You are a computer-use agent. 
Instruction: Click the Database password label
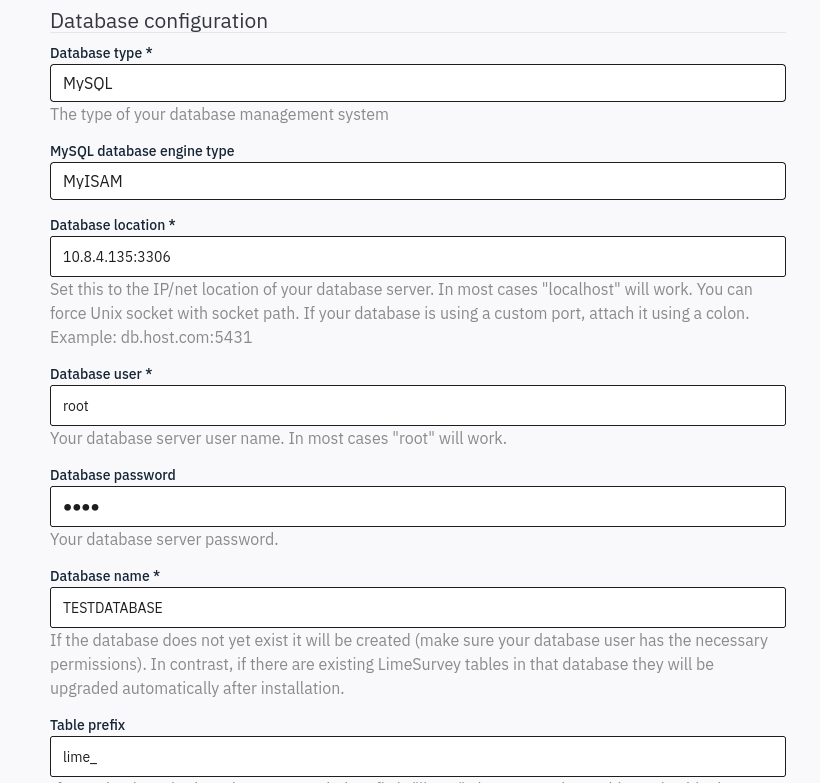(112, 475)
